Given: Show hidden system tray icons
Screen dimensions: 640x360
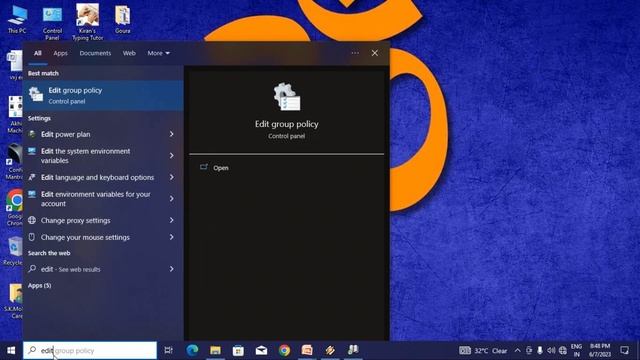Looking at the screenshot, I should coord(518,351).
